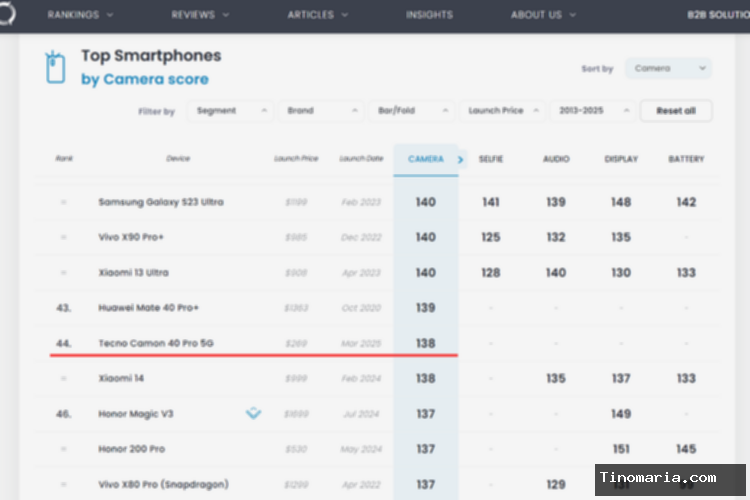Click the Device column header
The height and width of the screenshot is (500, 750).
coord(178,158)
